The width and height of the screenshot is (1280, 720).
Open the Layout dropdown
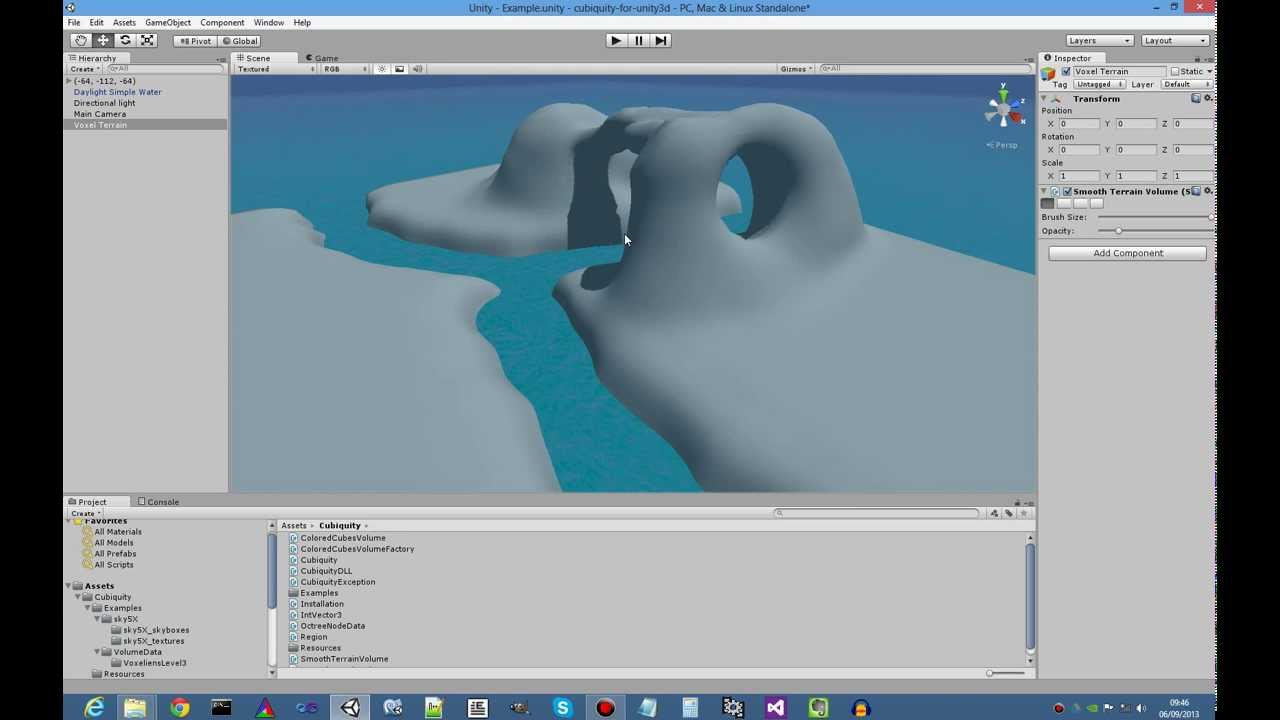click(x=1174, y=40)
